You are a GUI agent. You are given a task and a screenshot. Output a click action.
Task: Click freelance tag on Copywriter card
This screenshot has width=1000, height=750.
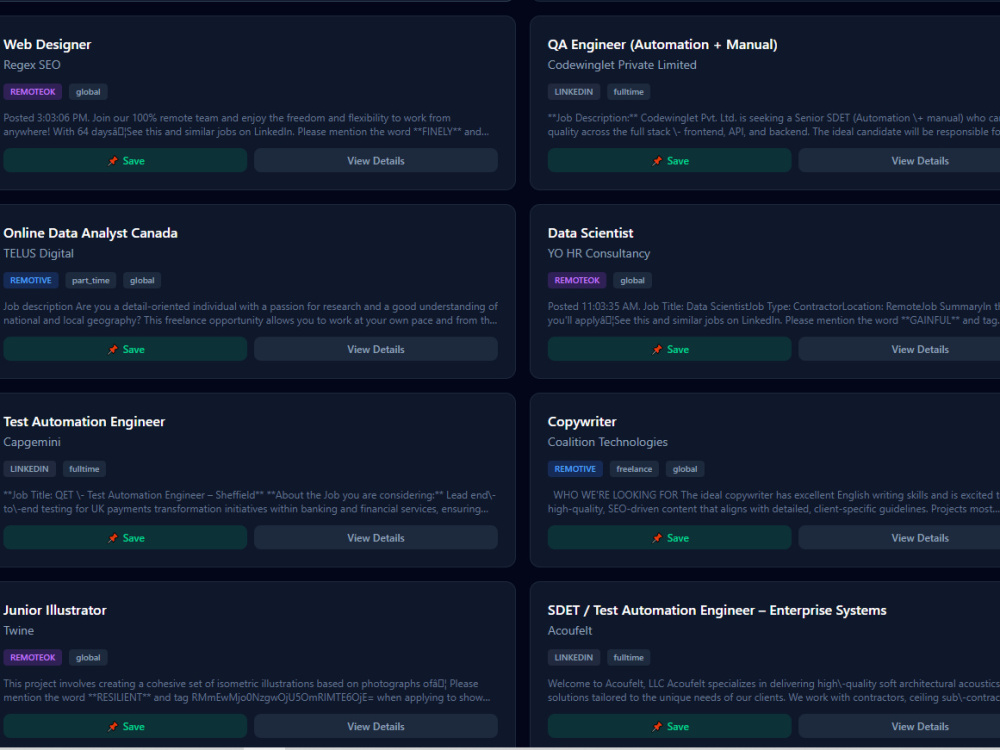point(634,469)
